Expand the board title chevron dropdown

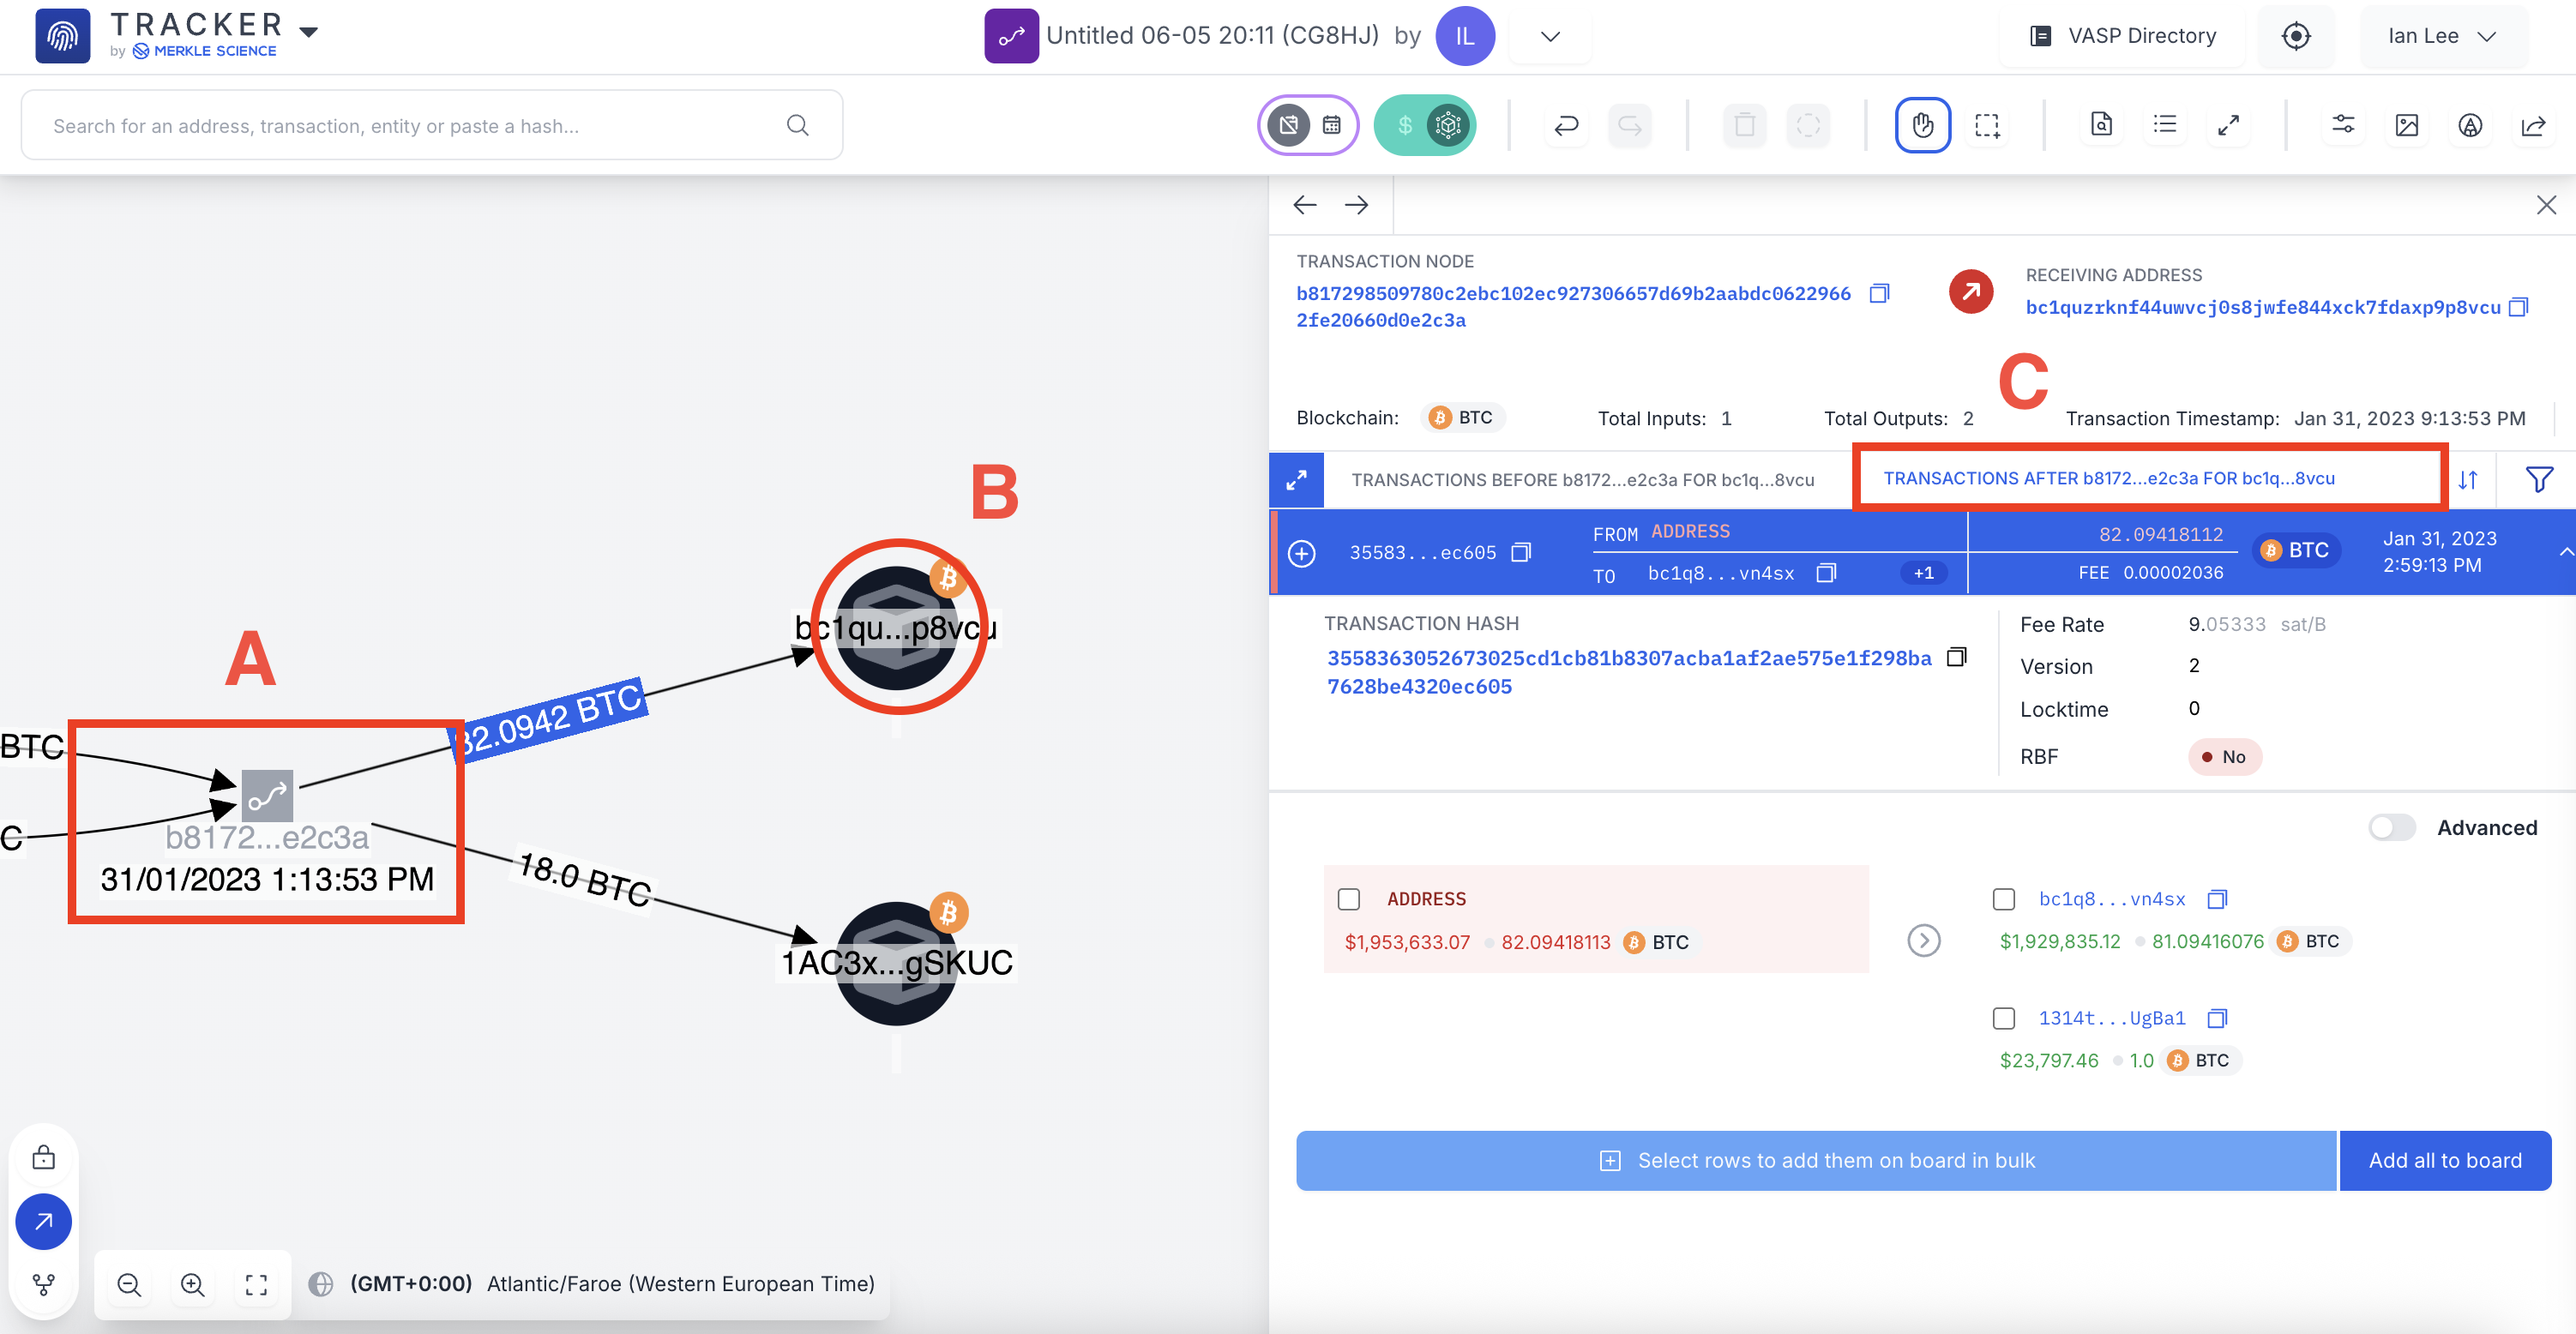[1550, 36]
